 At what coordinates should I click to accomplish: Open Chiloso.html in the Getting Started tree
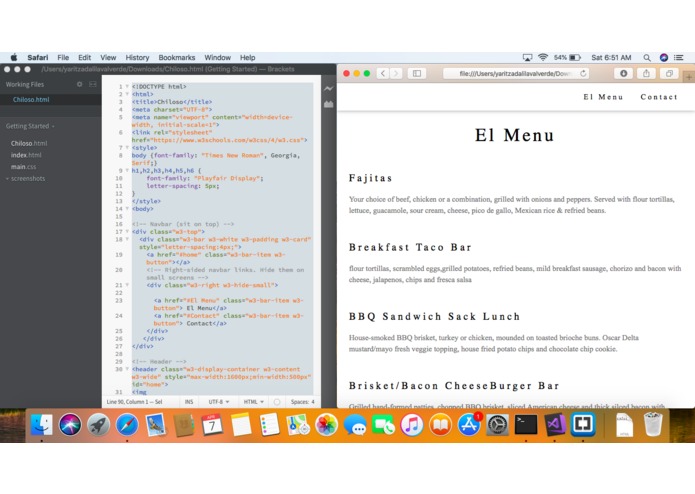tap(29, 144)
